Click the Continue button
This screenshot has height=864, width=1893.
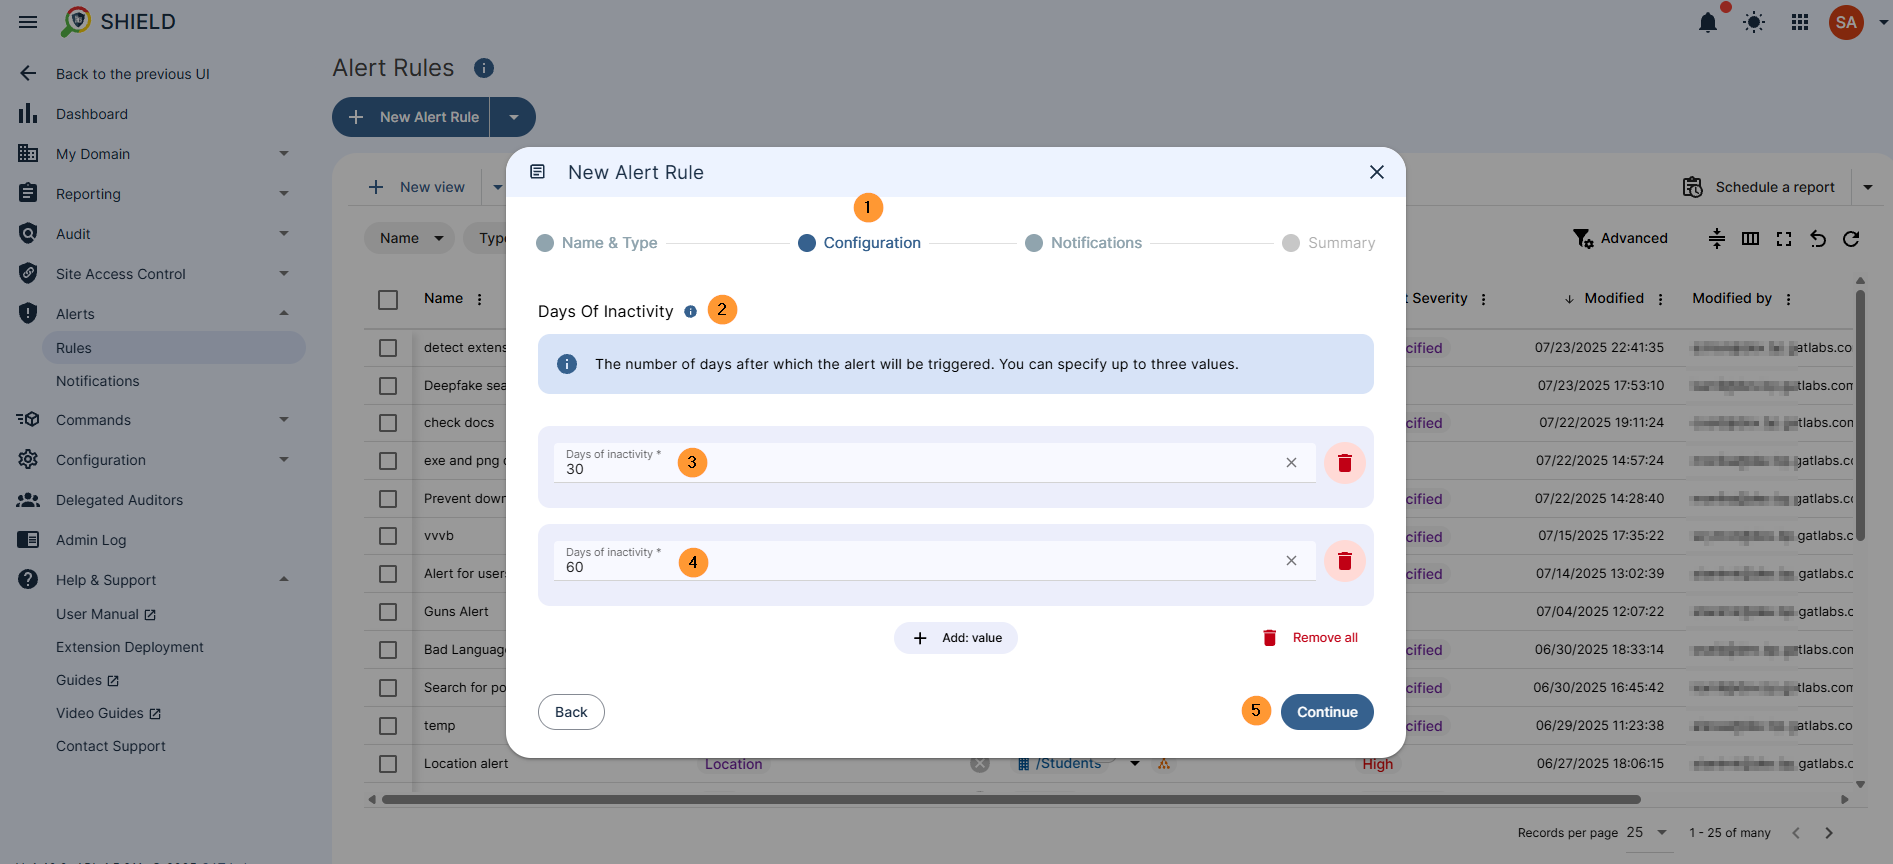click(x=1327, y=712)
